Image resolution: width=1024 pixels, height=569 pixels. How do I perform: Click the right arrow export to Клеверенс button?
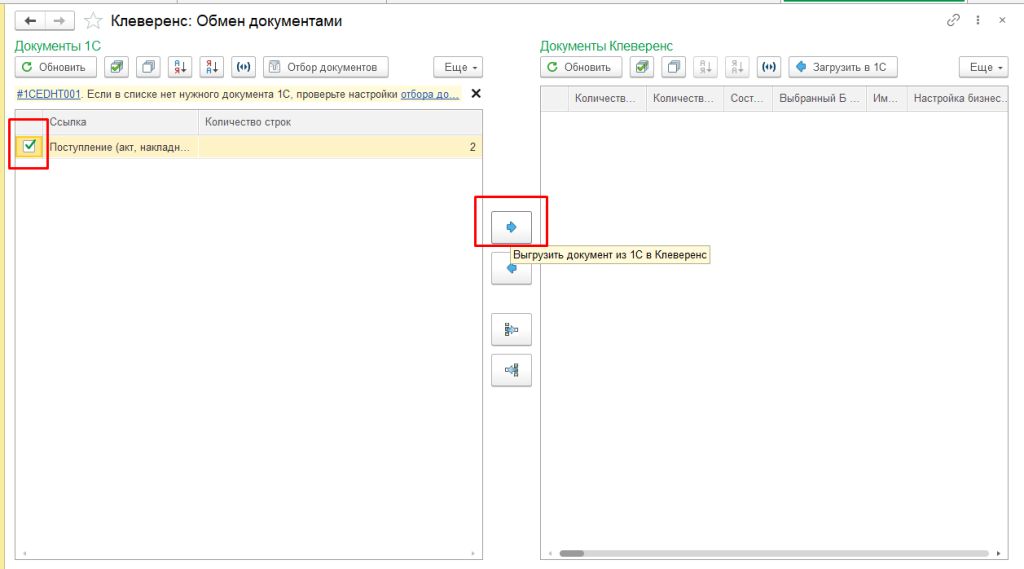(511, 227)
